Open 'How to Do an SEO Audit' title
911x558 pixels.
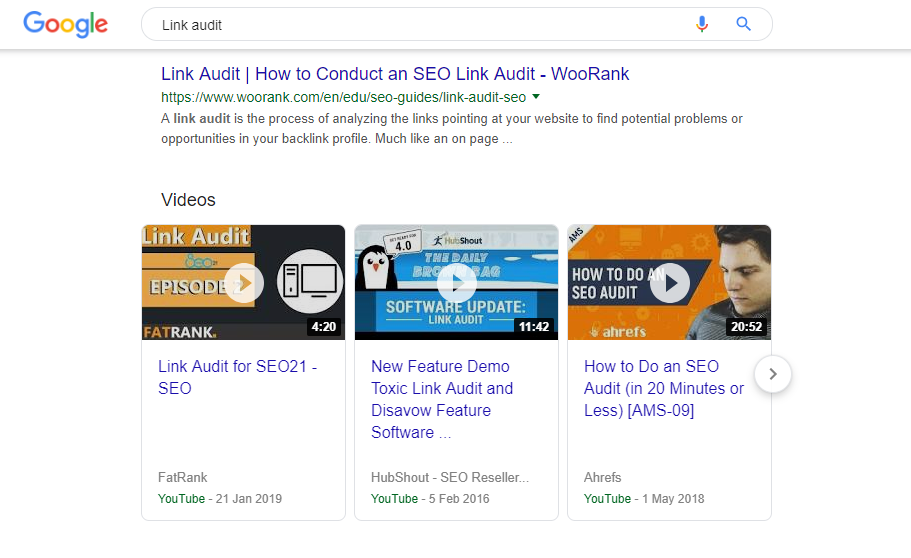point(663,388)
